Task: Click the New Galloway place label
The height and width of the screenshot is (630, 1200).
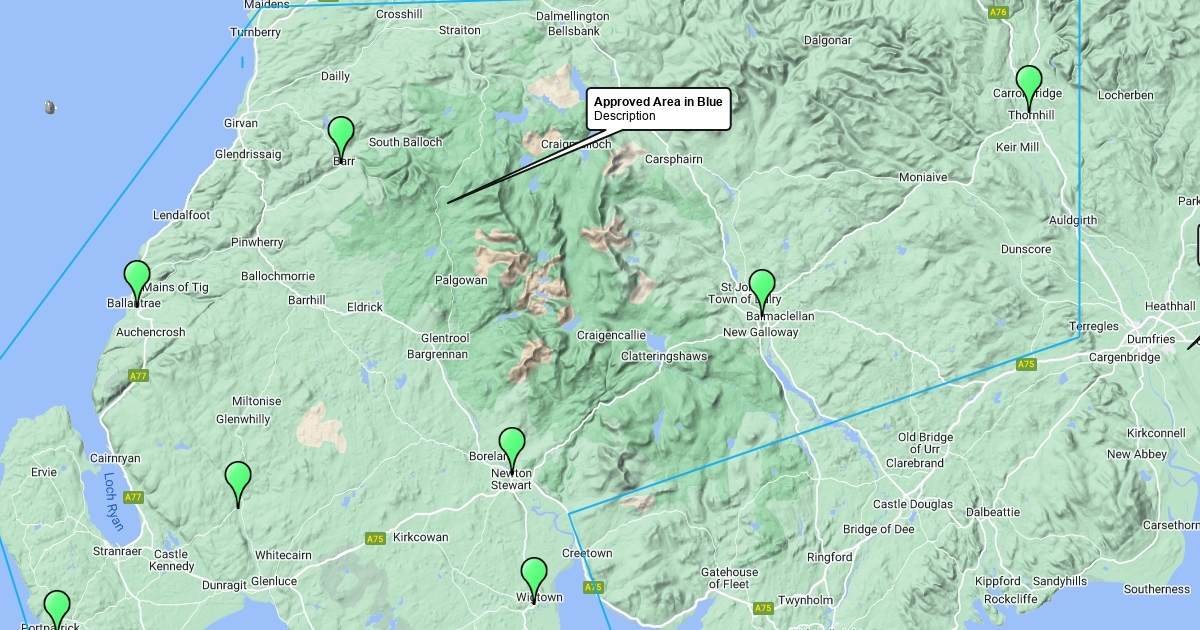Action: pyautogui.click(x=761, y=332)
